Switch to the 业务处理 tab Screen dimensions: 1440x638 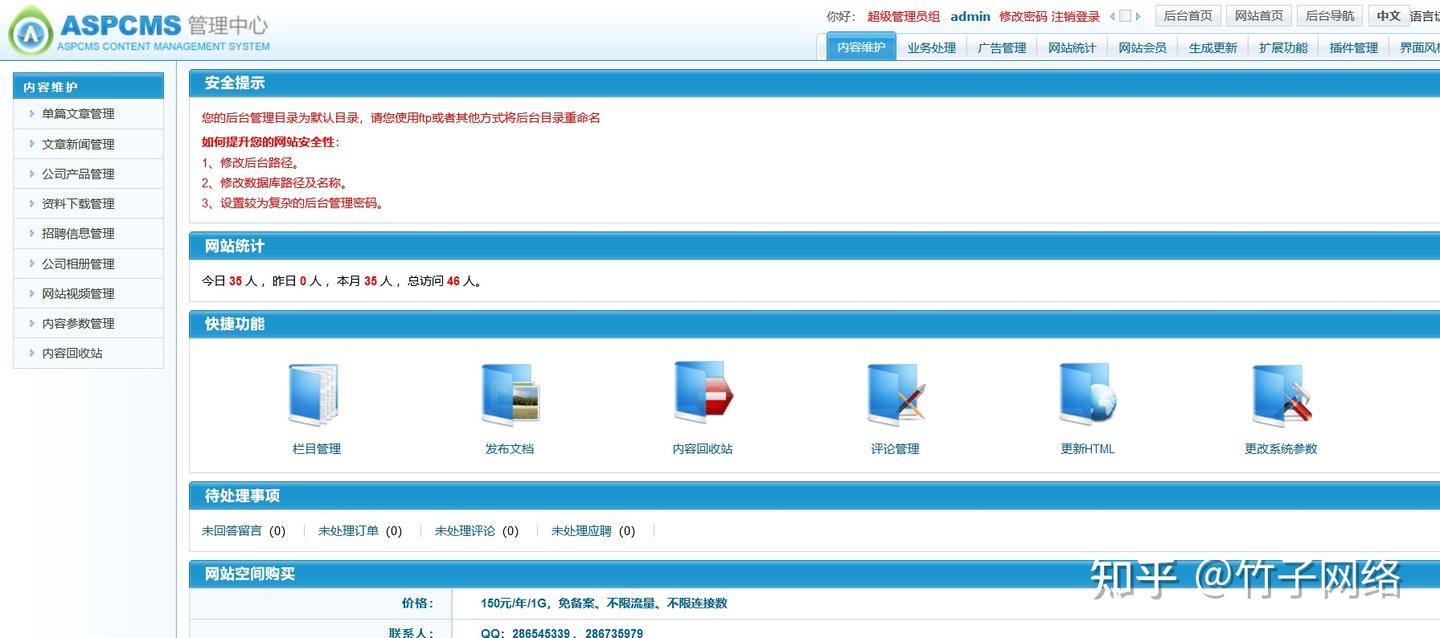point(932,47)
